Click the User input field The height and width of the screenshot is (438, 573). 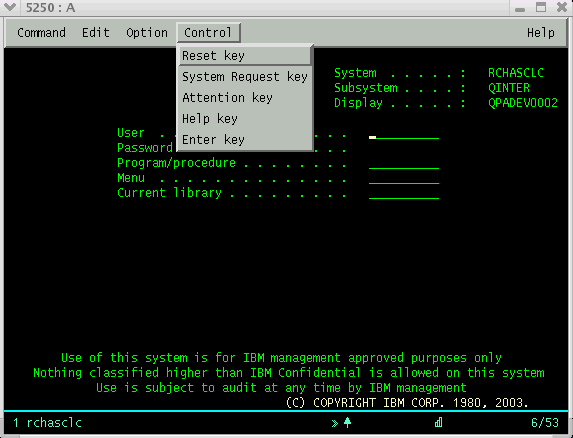(x=404, y=134)
